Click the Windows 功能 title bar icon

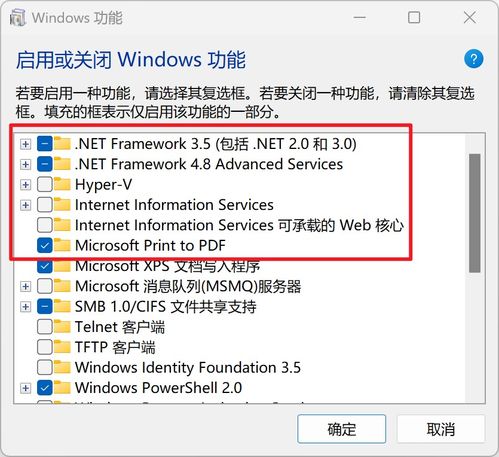point(17,17)
